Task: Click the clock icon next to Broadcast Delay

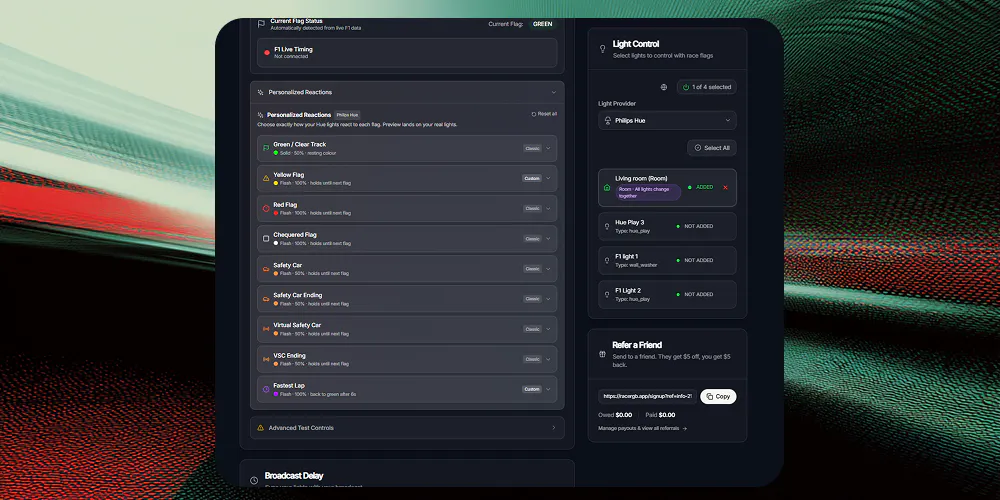Action: 254,480
